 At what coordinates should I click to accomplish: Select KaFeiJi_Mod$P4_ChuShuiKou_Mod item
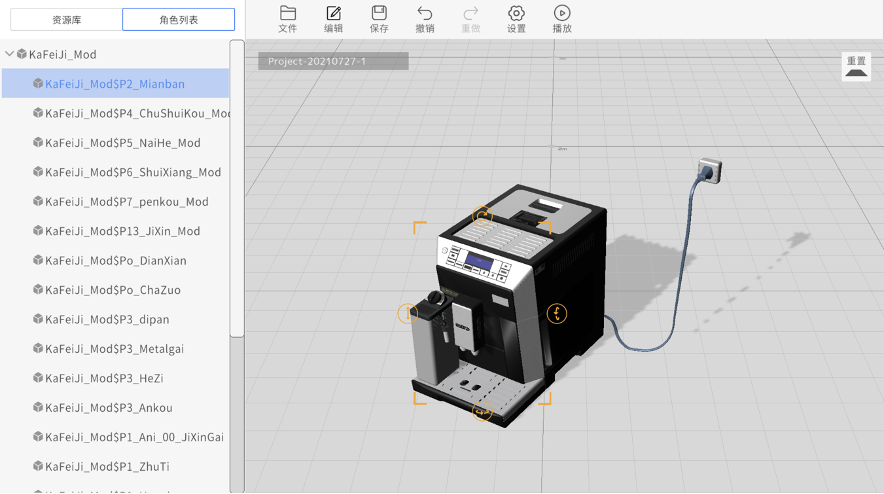click(x=115, y=113)
